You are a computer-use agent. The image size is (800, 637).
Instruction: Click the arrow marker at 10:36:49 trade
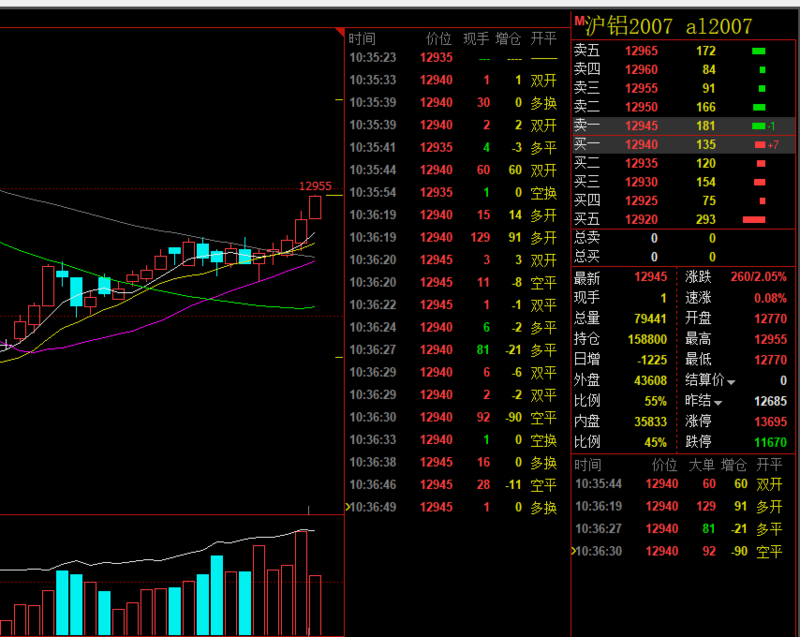348,507
